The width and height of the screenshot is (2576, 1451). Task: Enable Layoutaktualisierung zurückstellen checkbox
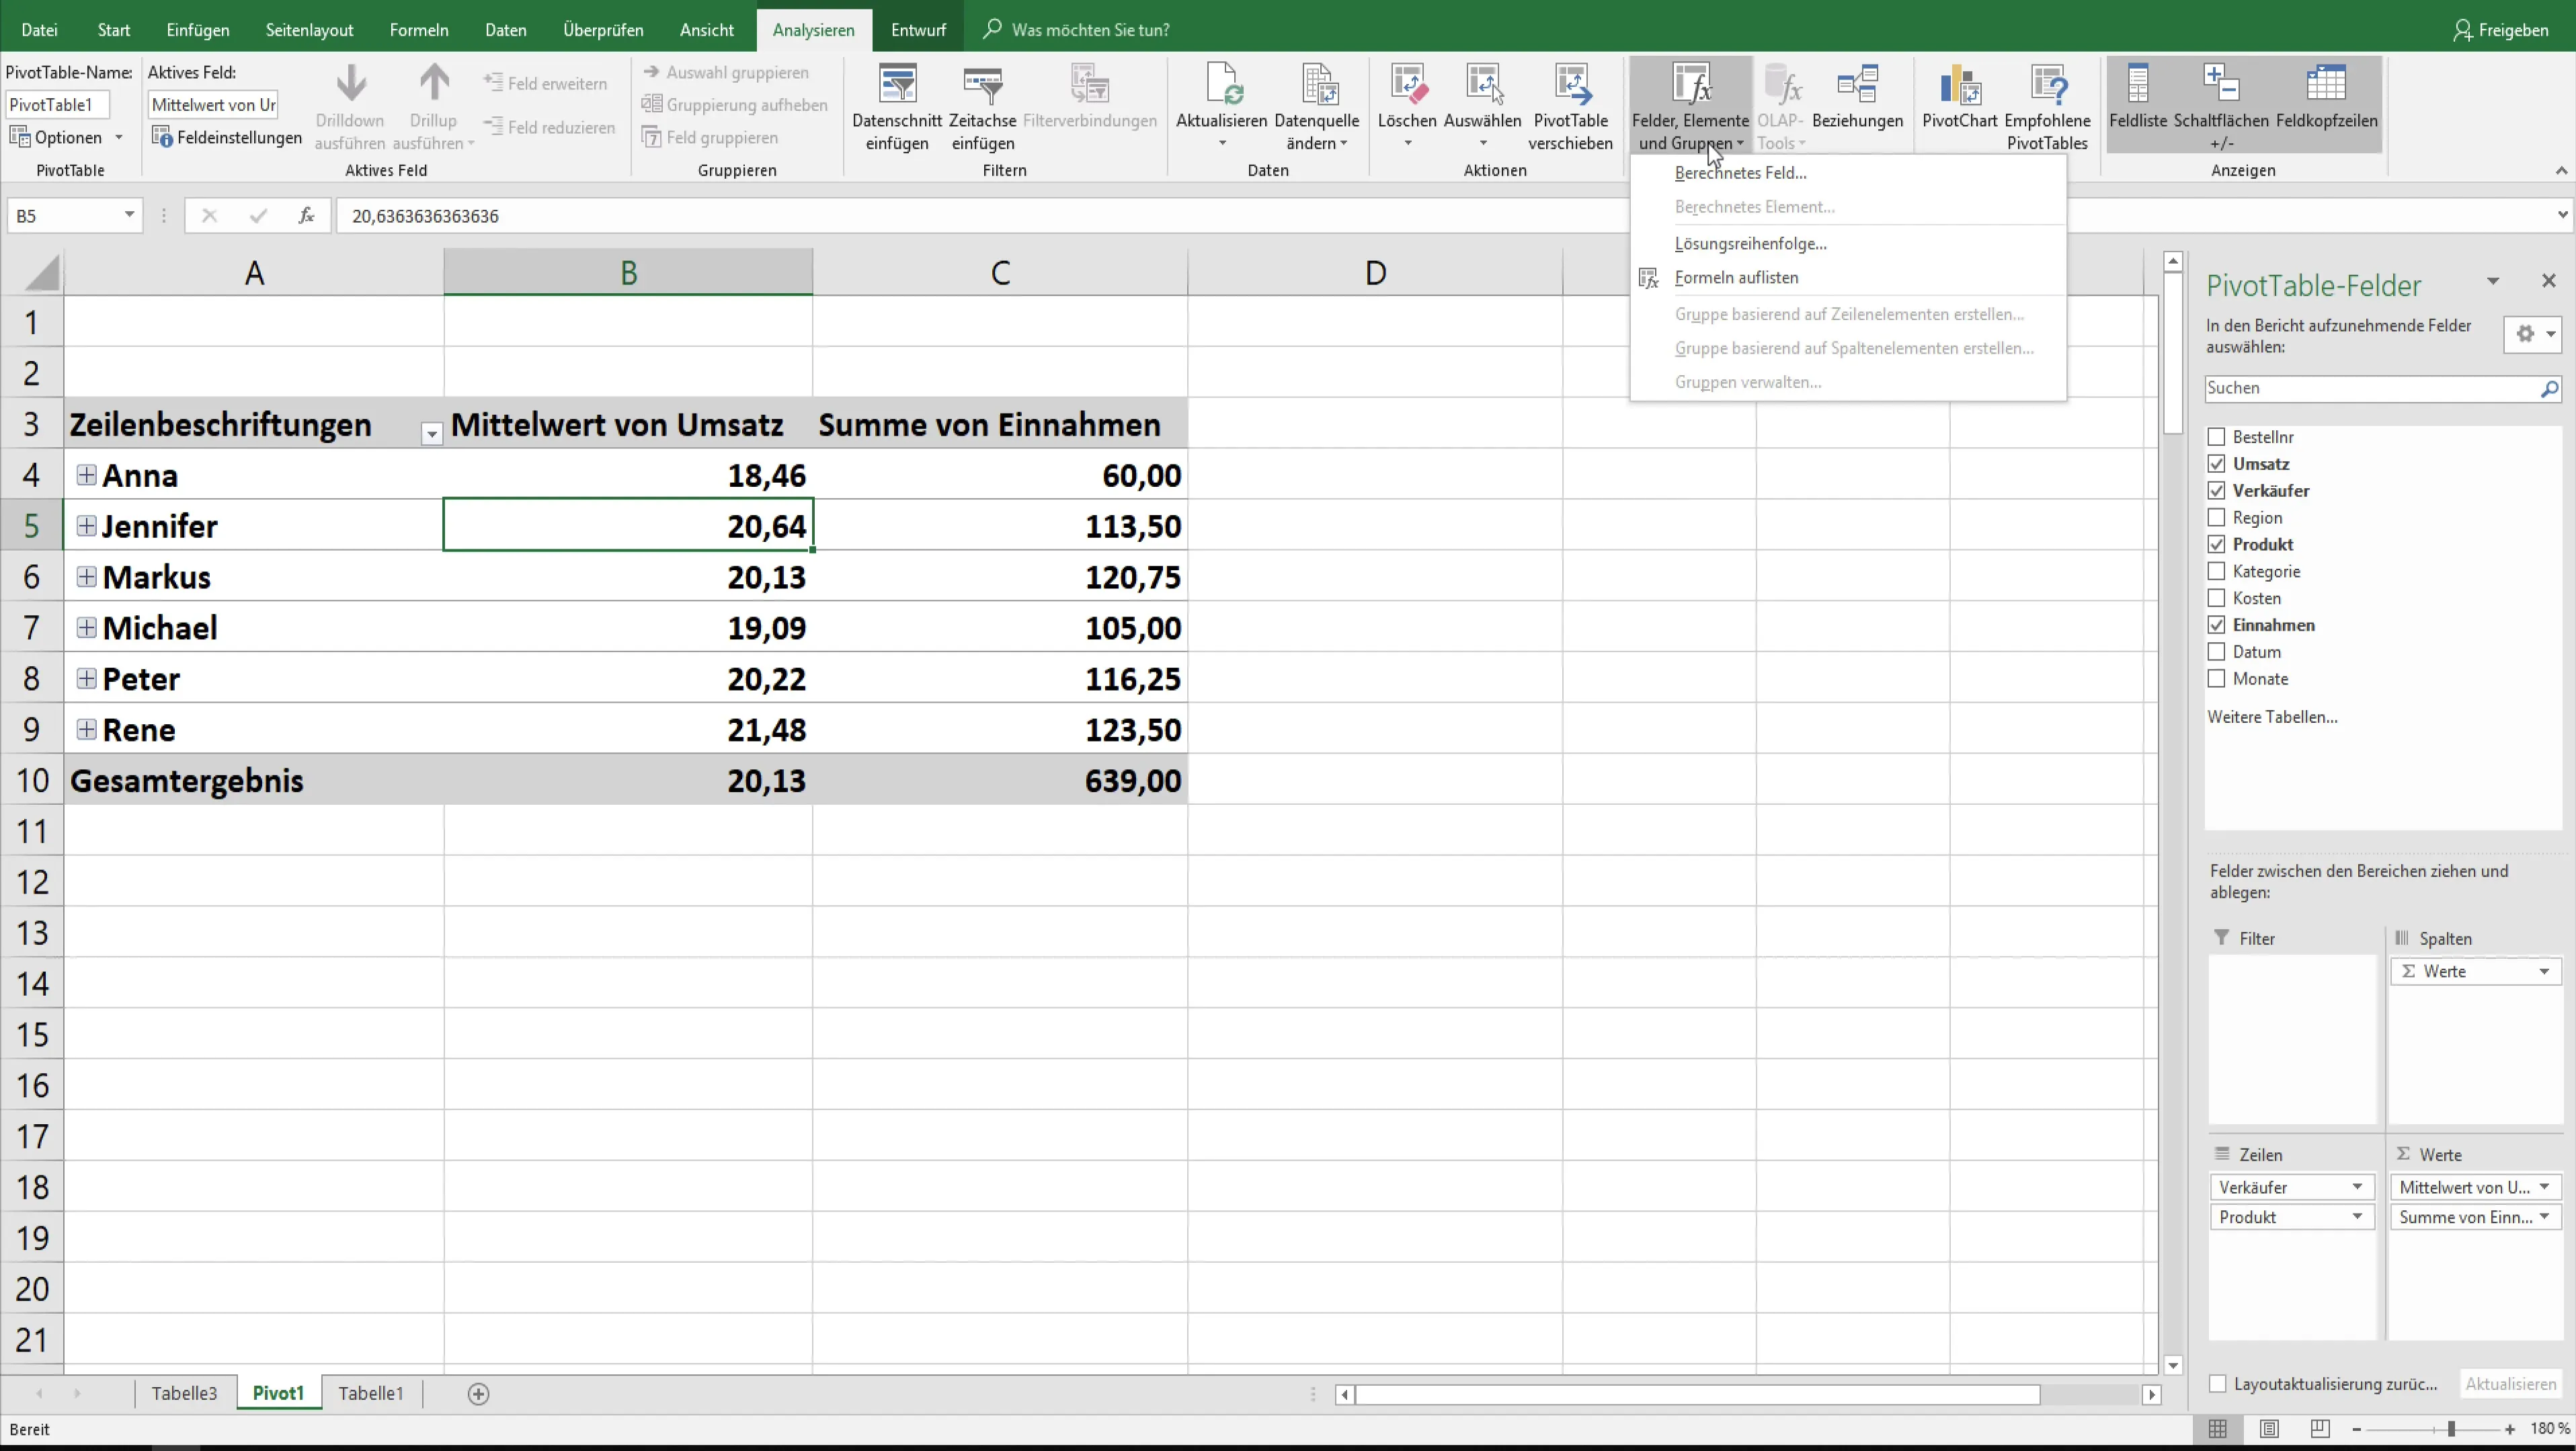[2217, 1384]
